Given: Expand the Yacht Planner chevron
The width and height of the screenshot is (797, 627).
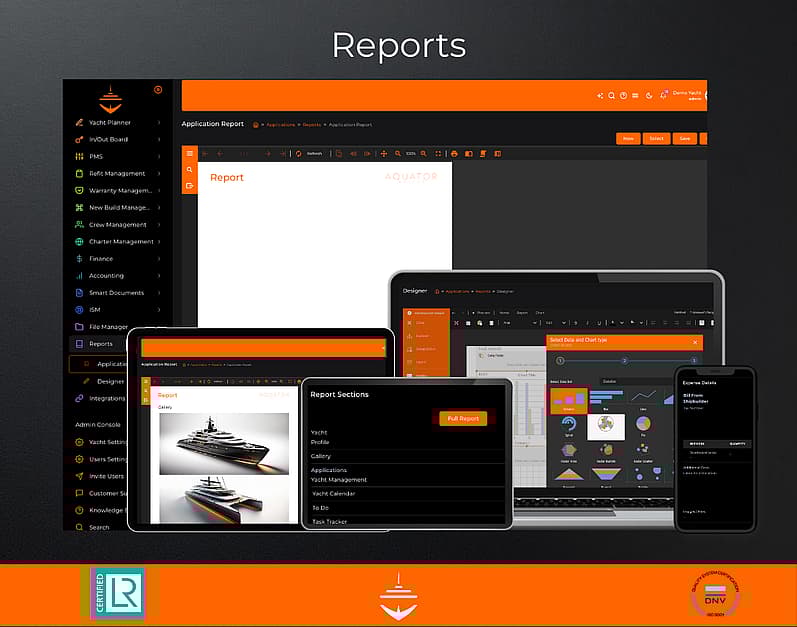Looking at the screenshot, I should click(159, 122).
